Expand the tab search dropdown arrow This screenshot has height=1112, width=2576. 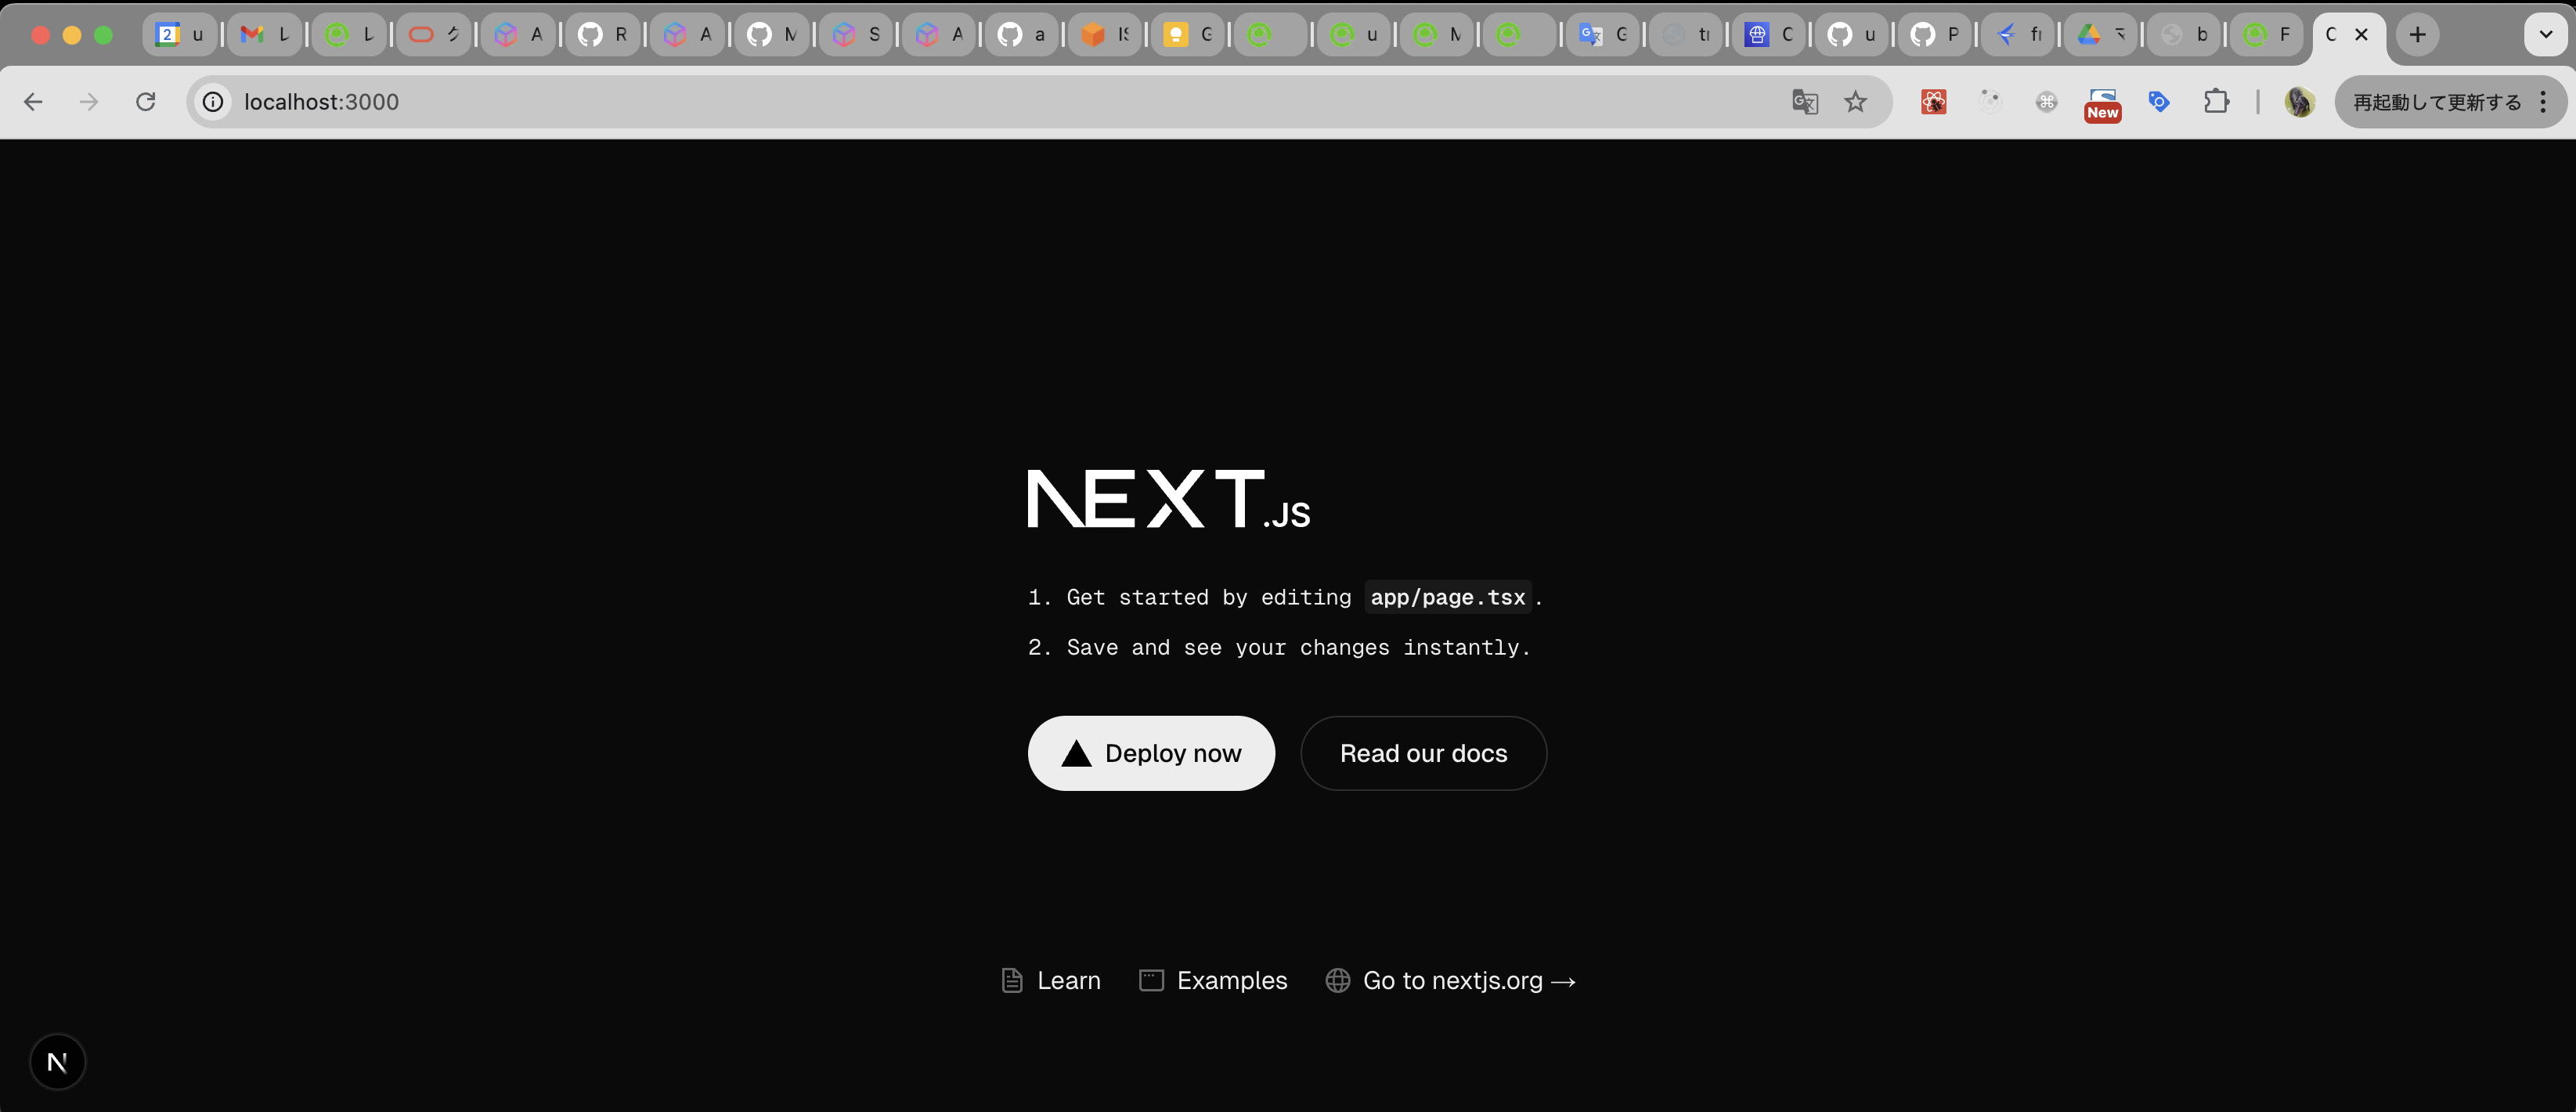[x=2545, y=35]
